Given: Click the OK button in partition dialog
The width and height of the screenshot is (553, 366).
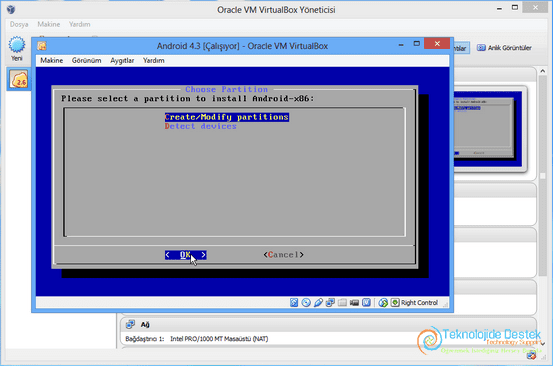Looking at the screenshot, I should [186, 255].
